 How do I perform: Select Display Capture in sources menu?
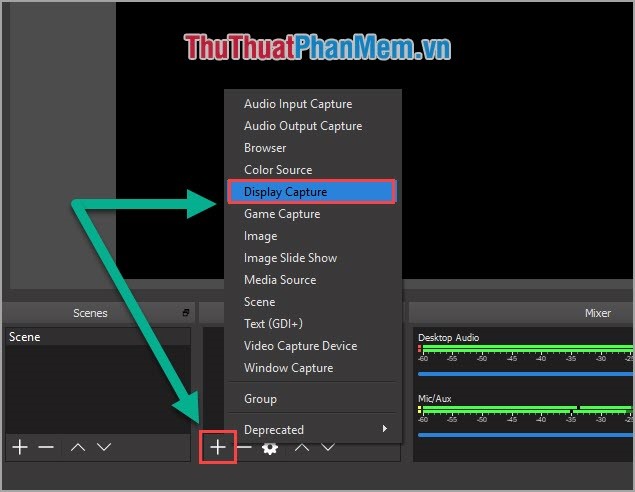coord(312,192)
